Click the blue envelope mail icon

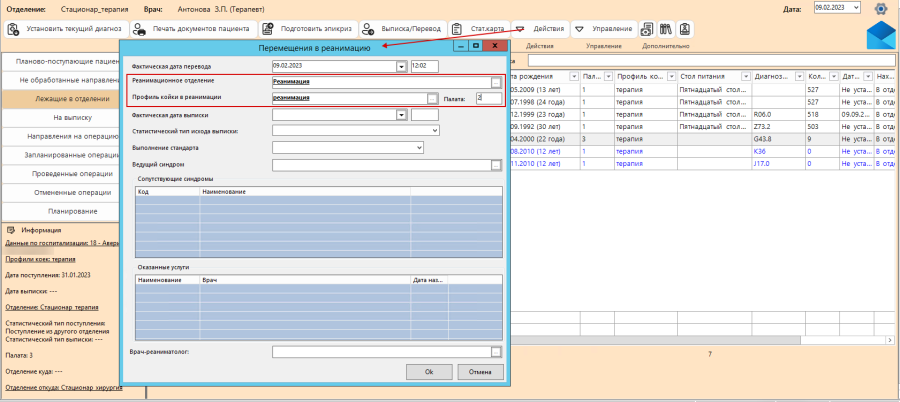click(x=881, y=37)
